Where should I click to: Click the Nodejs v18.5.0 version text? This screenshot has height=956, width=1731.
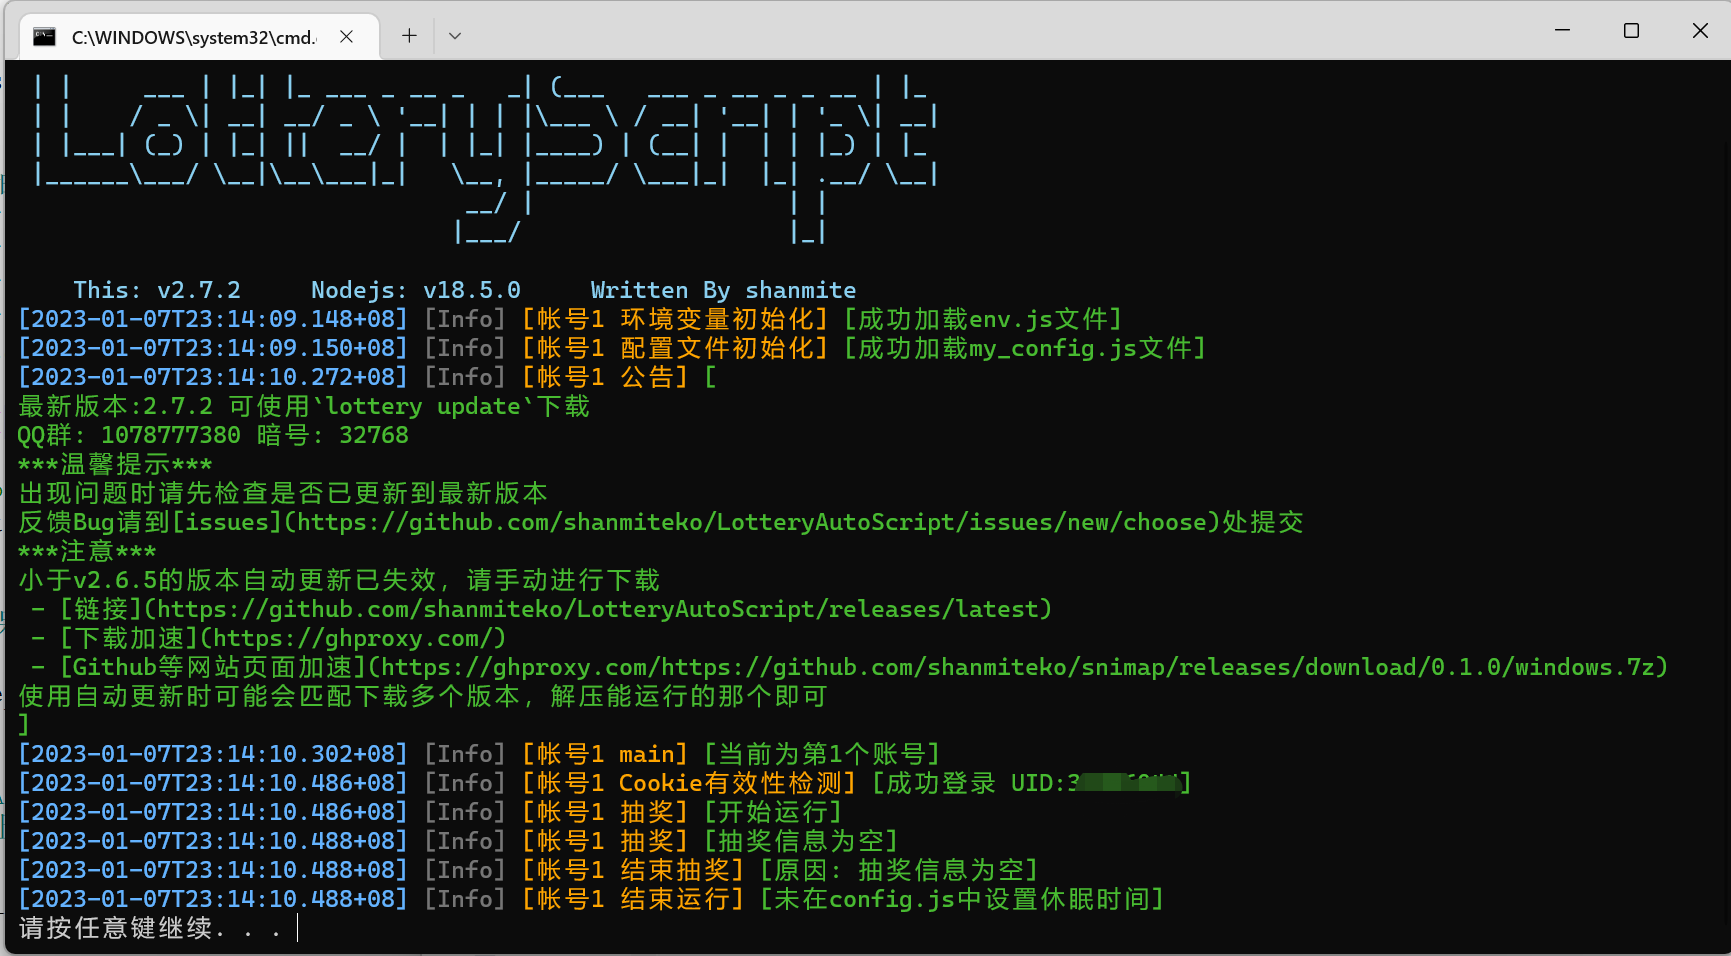tap(416, 289)
